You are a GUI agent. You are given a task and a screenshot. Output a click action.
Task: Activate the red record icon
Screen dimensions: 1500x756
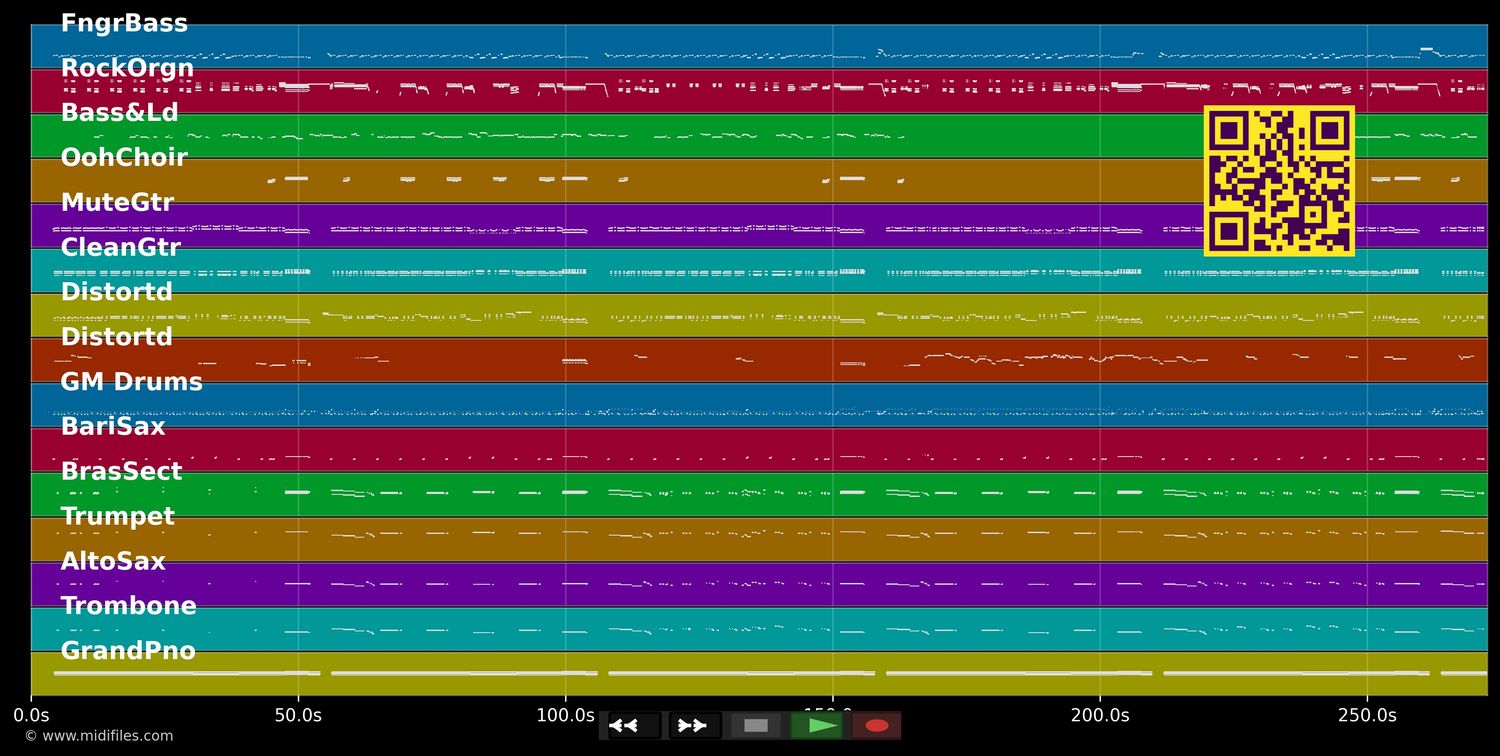click(x=877, y=725)
